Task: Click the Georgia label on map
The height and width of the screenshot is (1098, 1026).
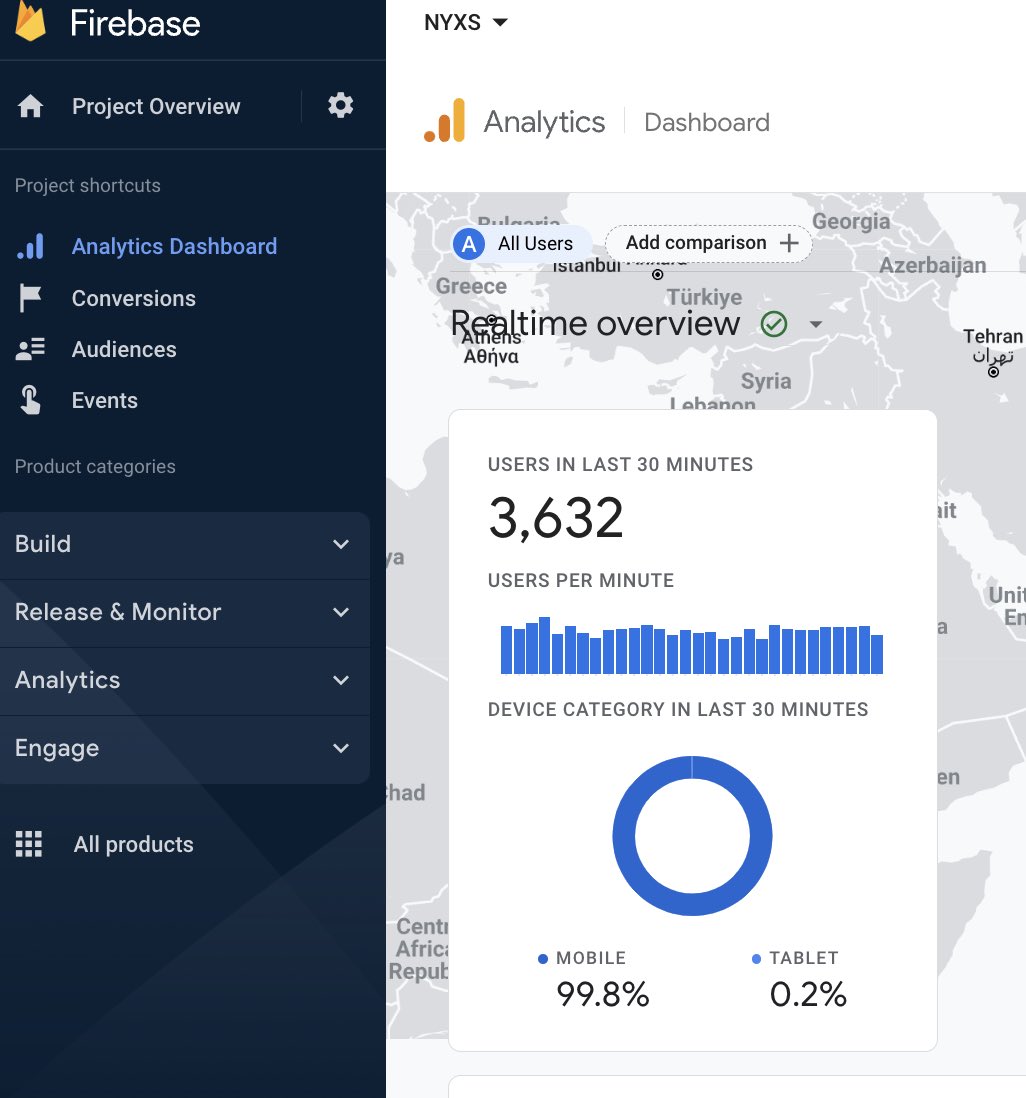Action: (x=851, y=221)
